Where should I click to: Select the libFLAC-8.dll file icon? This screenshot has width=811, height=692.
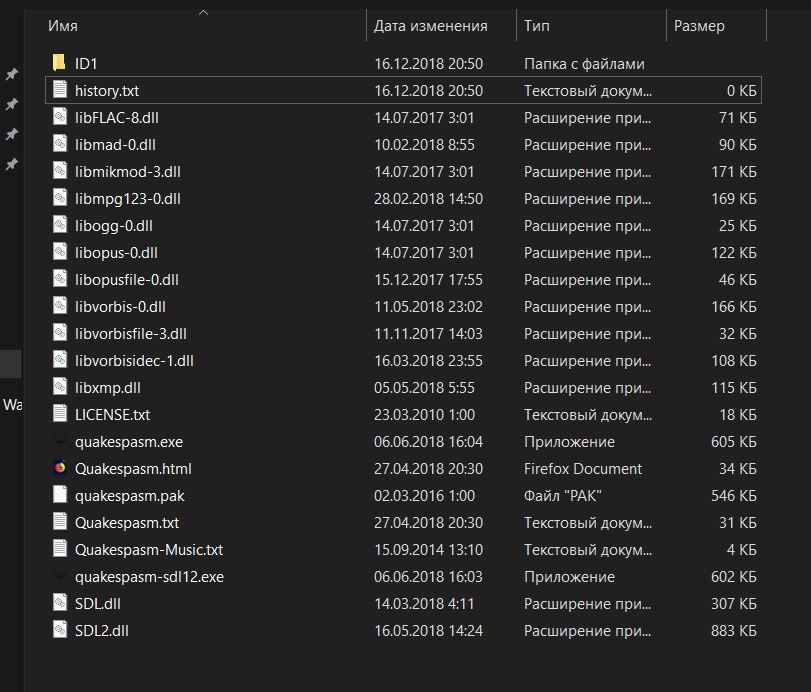[59, 116]
